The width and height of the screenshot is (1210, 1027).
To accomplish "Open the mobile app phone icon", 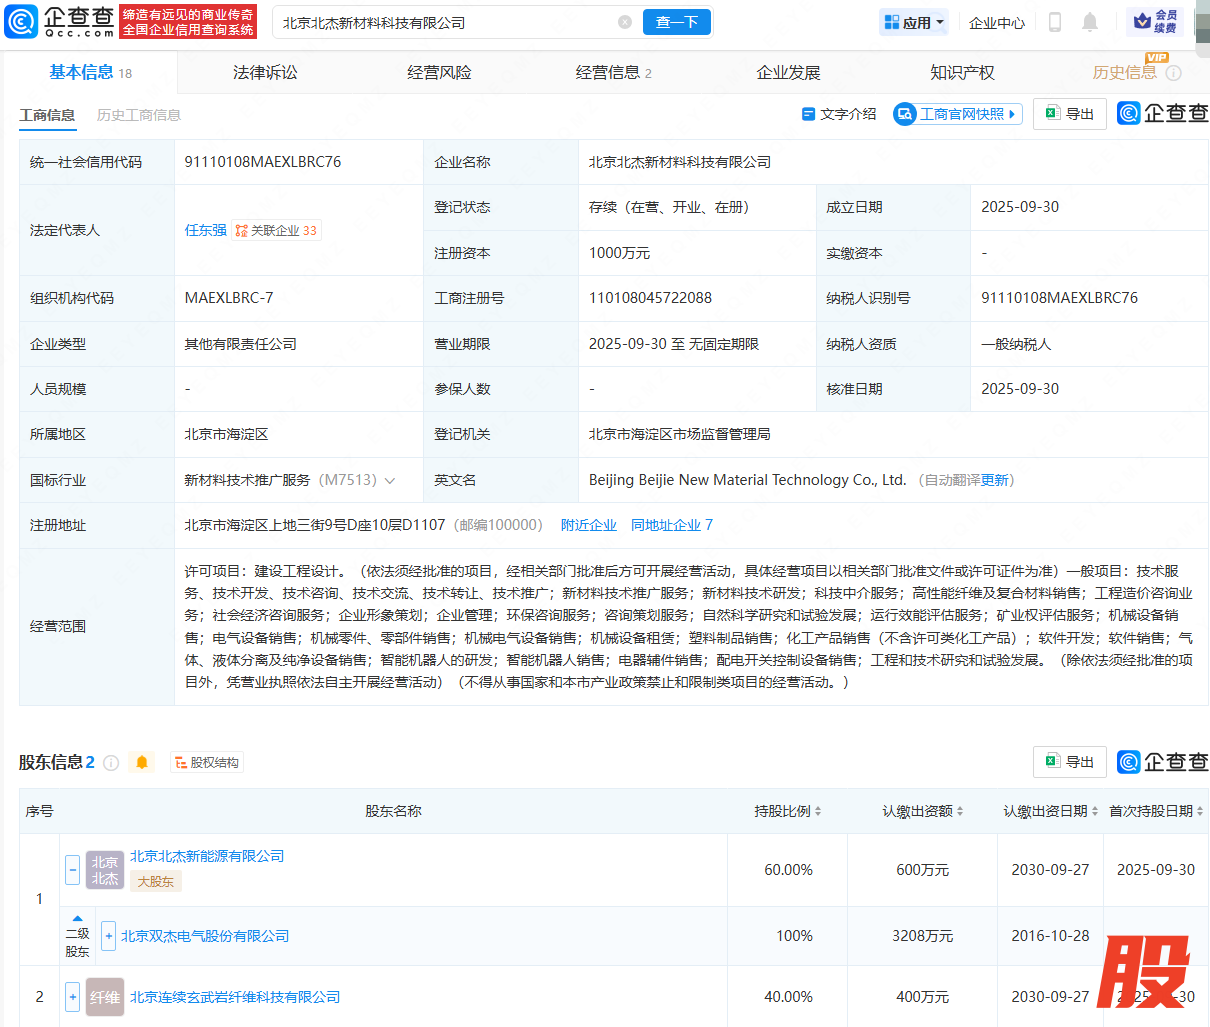I will (x=1054, y=22).
